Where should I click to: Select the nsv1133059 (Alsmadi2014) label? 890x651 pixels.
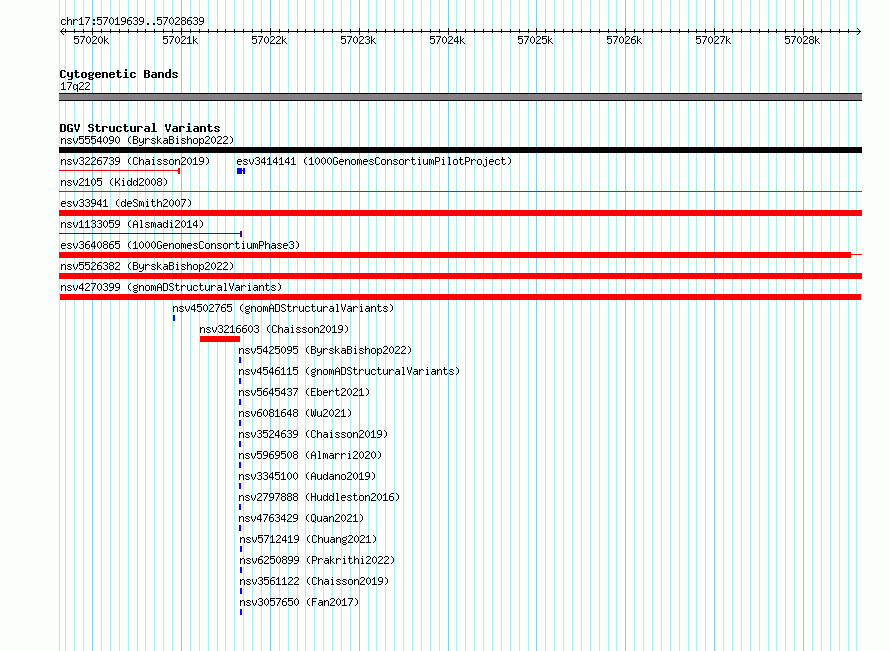(132, 224)
